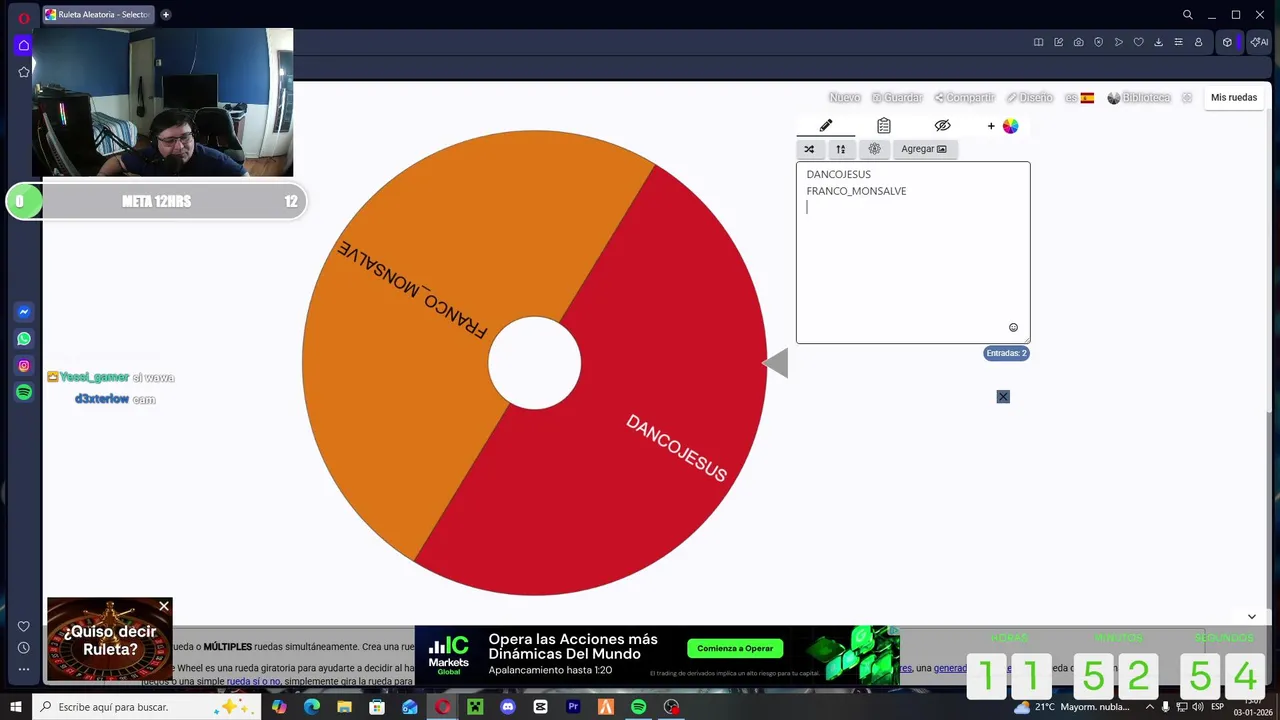Open the Windows Start menu
1280x720 pixels.
(16, 707)
